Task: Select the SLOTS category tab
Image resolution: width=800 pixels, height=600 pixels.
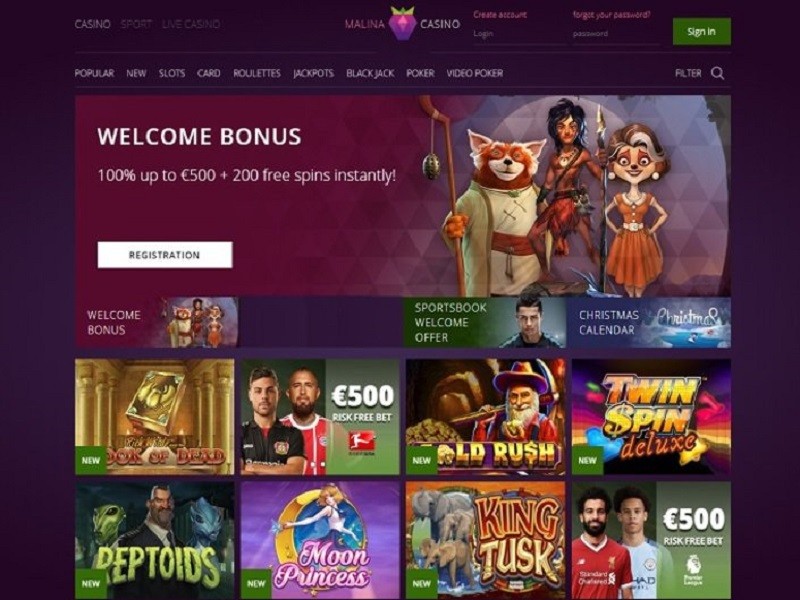Action: click(x=171, y=73)
